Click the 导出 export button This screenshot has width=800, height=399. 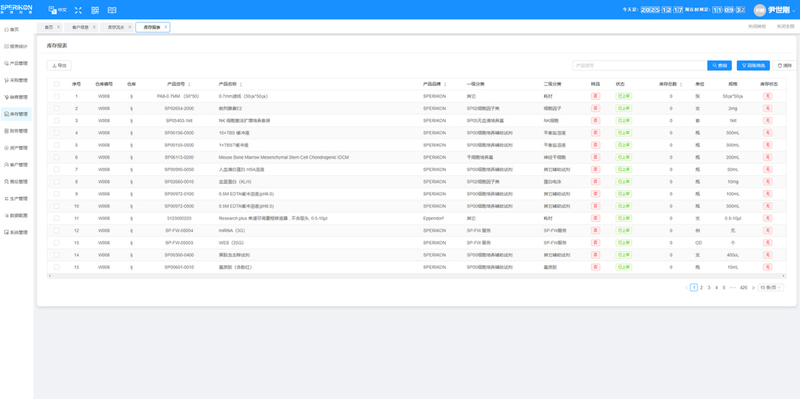pyautogui.click(x=59, y=65)
